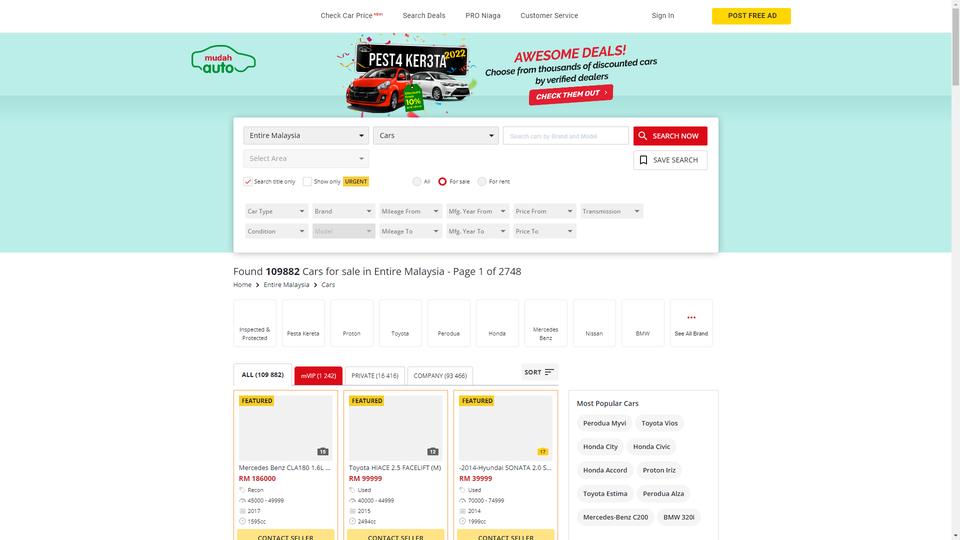The width and height of the screenshot is (960, 540).
Task: Open the Entire Malaysia region dropdown
Action: coord(306,135)
